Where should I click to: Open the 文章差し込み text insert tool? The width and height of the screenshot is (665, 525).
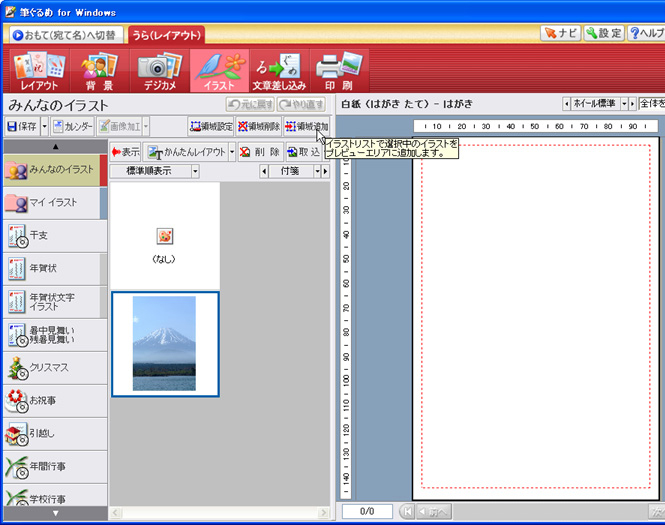pyautogui.click(x=277, y=71)
